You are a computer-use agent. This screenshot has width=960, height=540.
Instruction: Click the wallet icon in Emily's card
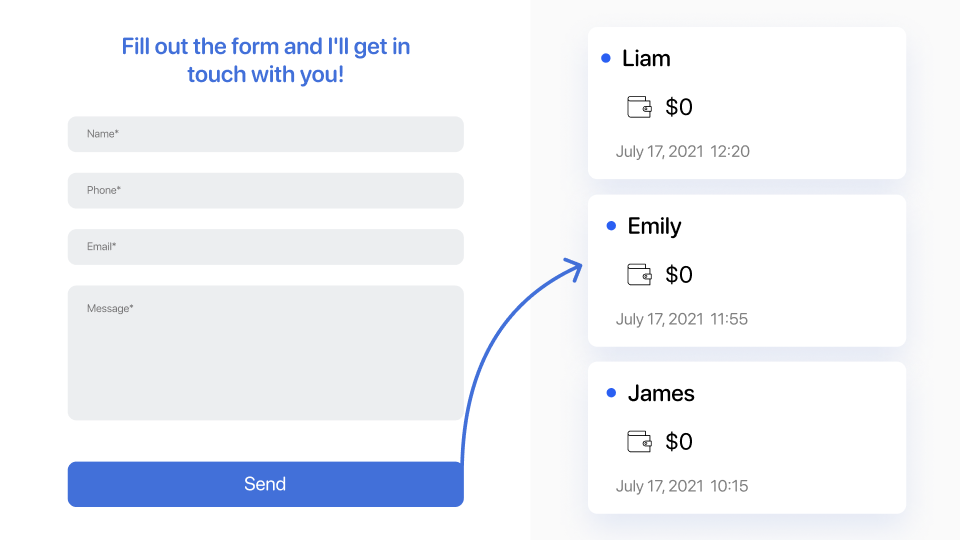tap(639, 274)
